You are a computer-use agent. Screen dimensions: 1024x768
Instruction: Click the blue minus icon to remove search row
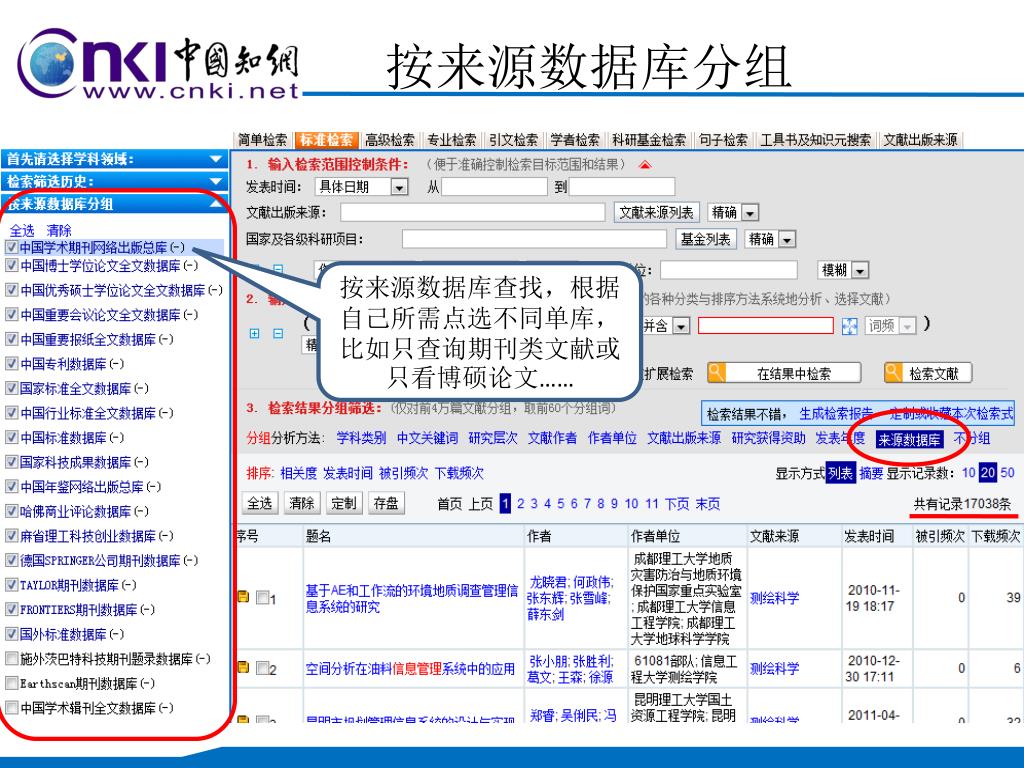pos(278,333)
